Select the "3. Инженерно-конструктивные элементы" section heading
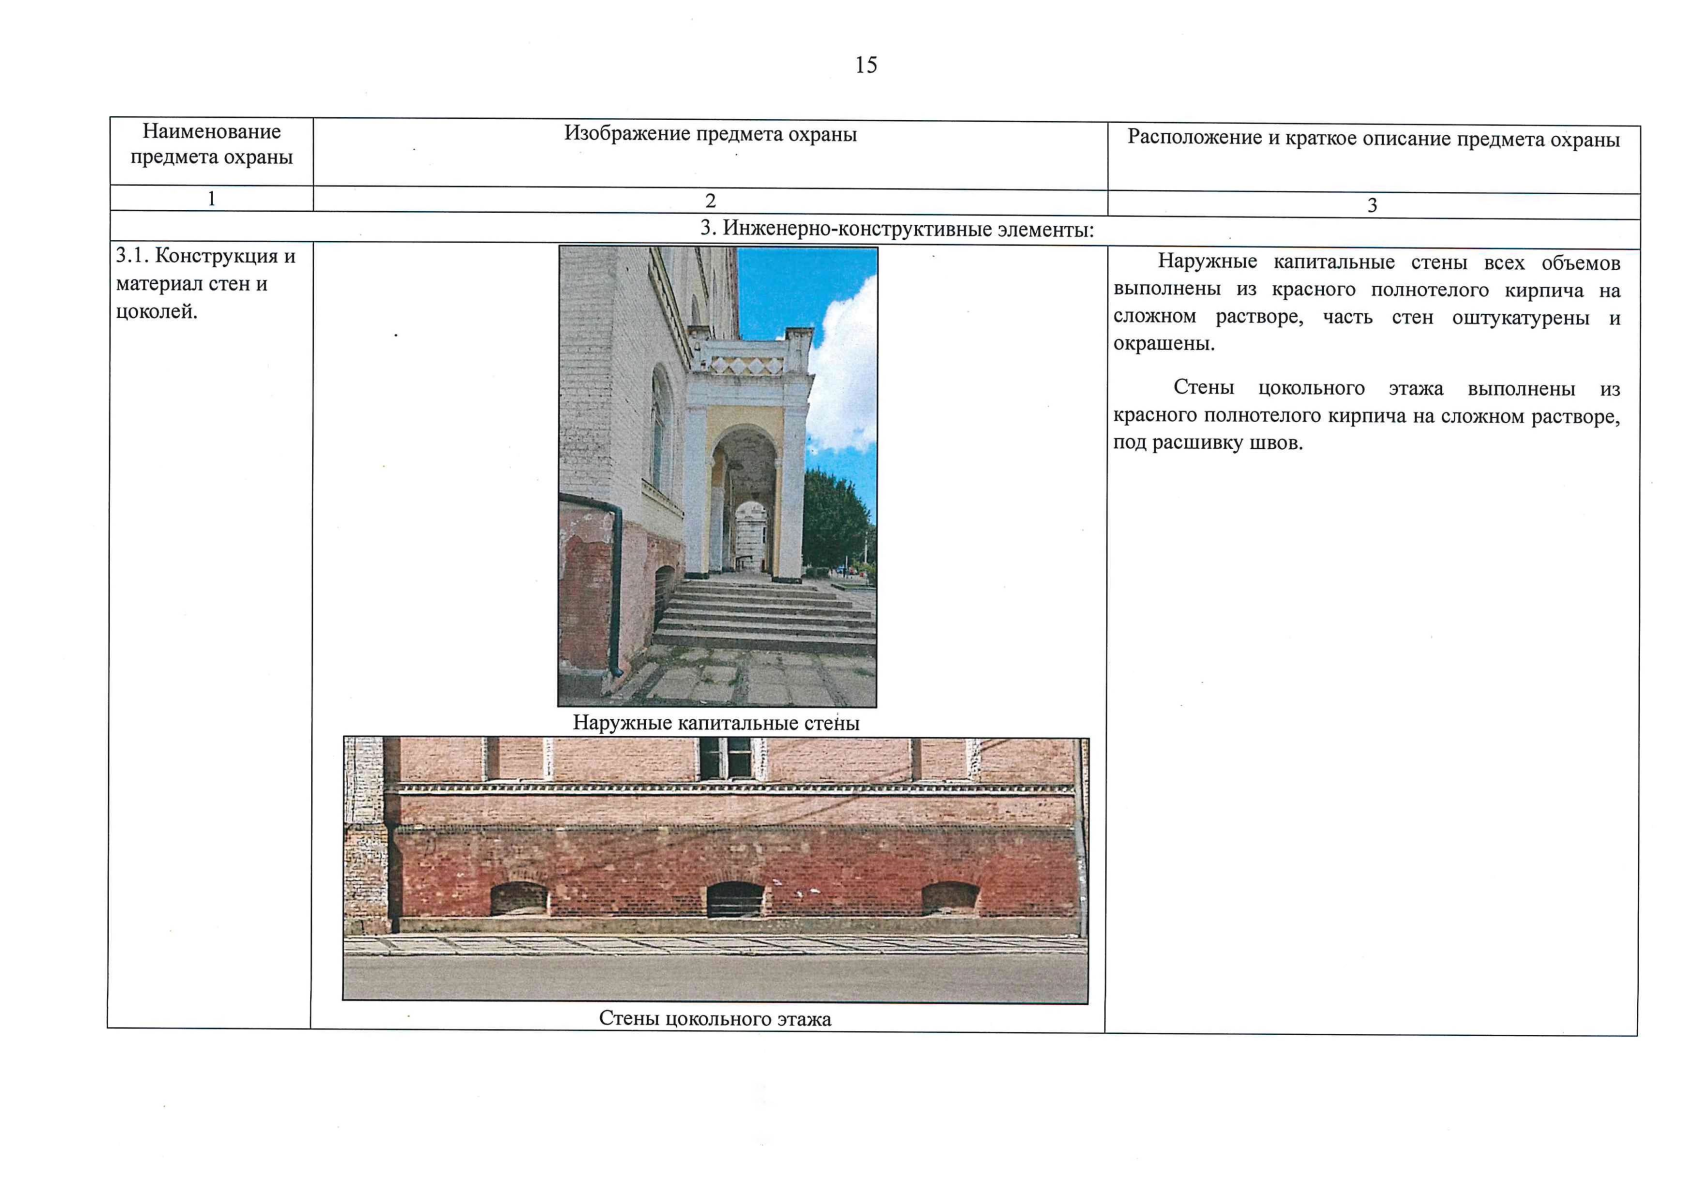The image size is (1697, 1200). coord(897,230)
